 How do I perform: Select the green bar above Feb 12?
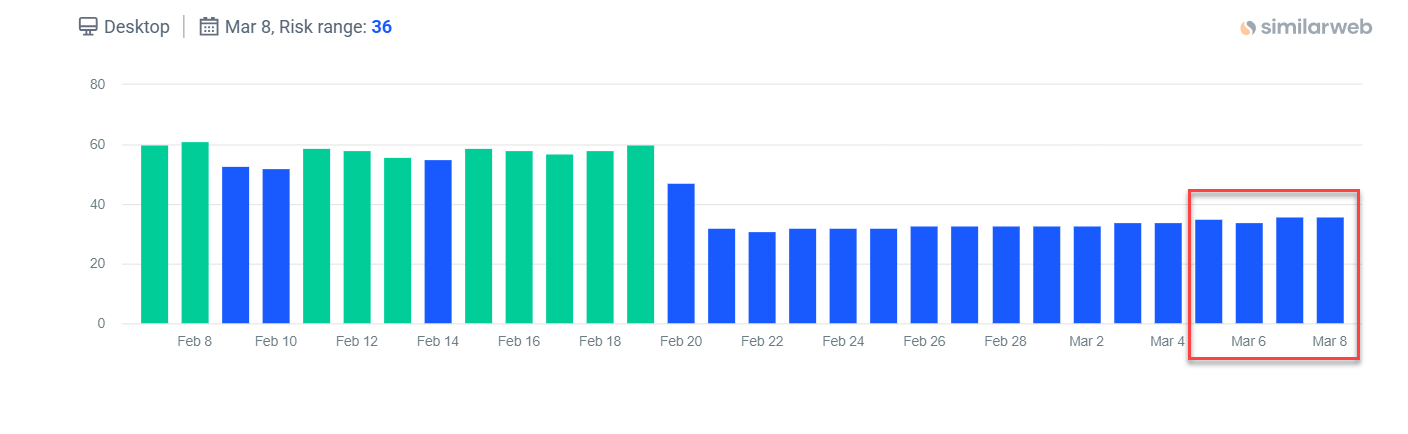[x=357, y=237]
